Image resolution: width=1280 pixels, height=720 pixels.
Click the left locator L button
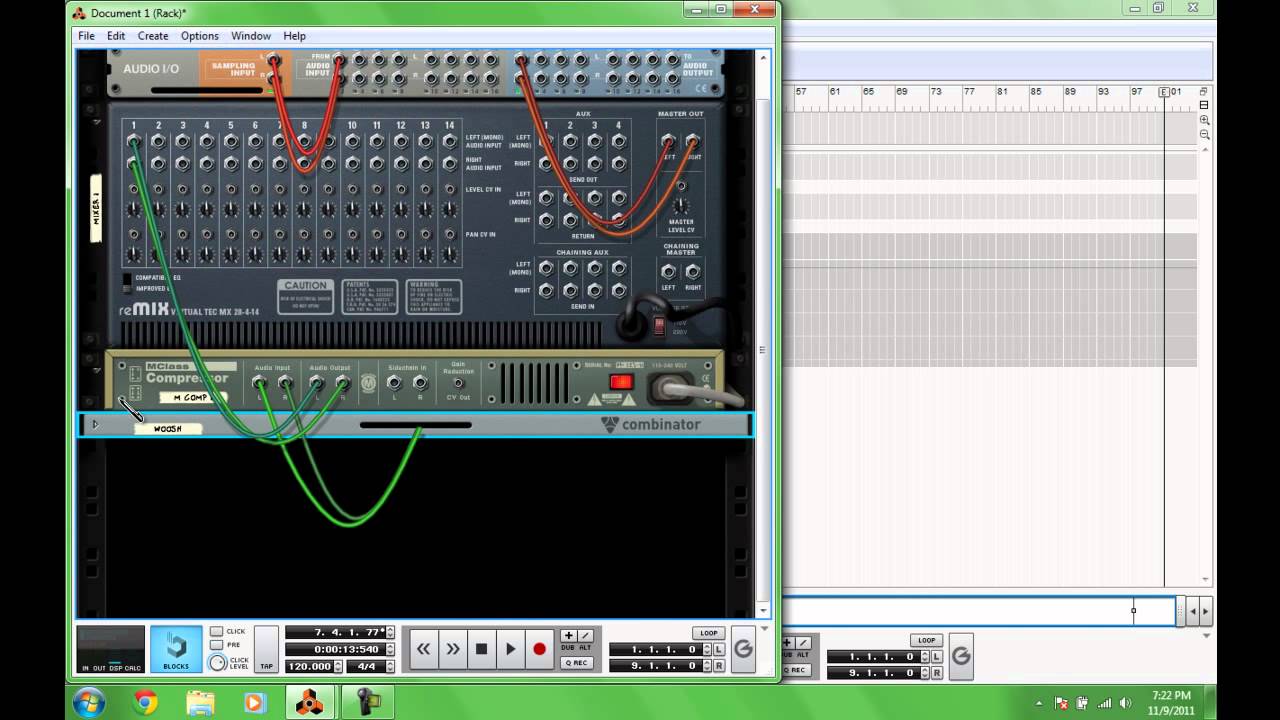click(719, 650)
